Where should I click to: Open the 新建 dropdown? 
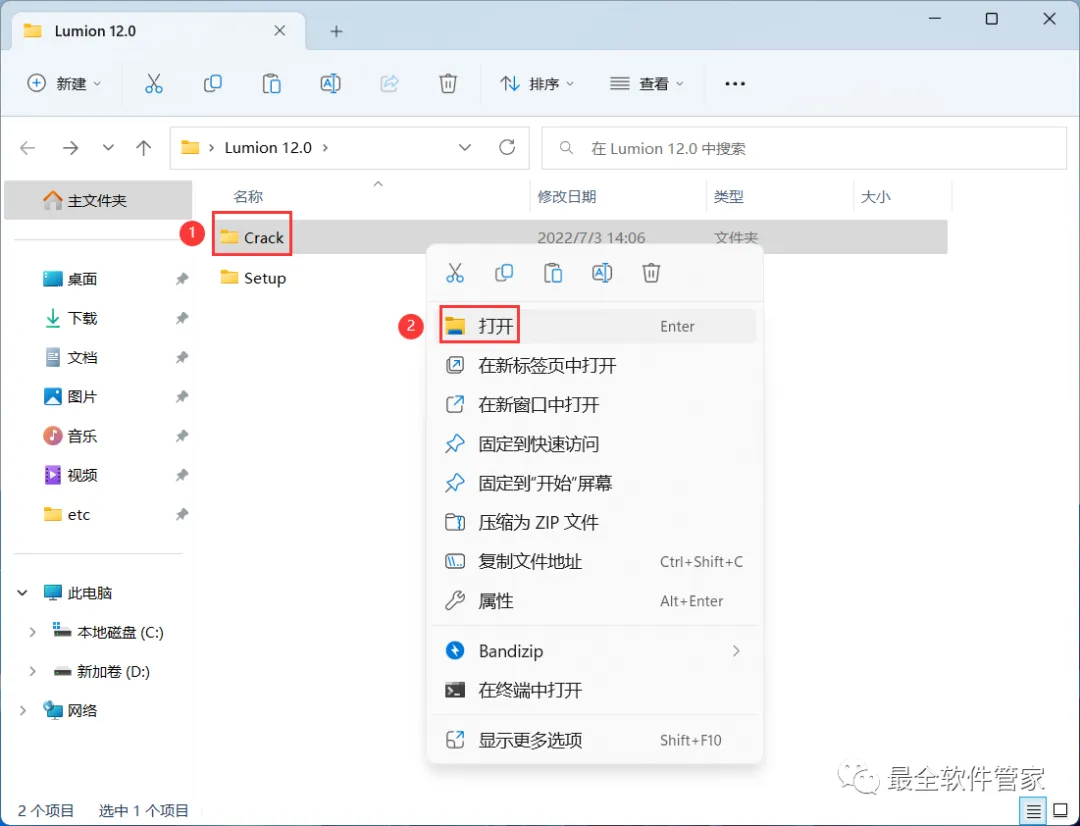pos(63,84)
